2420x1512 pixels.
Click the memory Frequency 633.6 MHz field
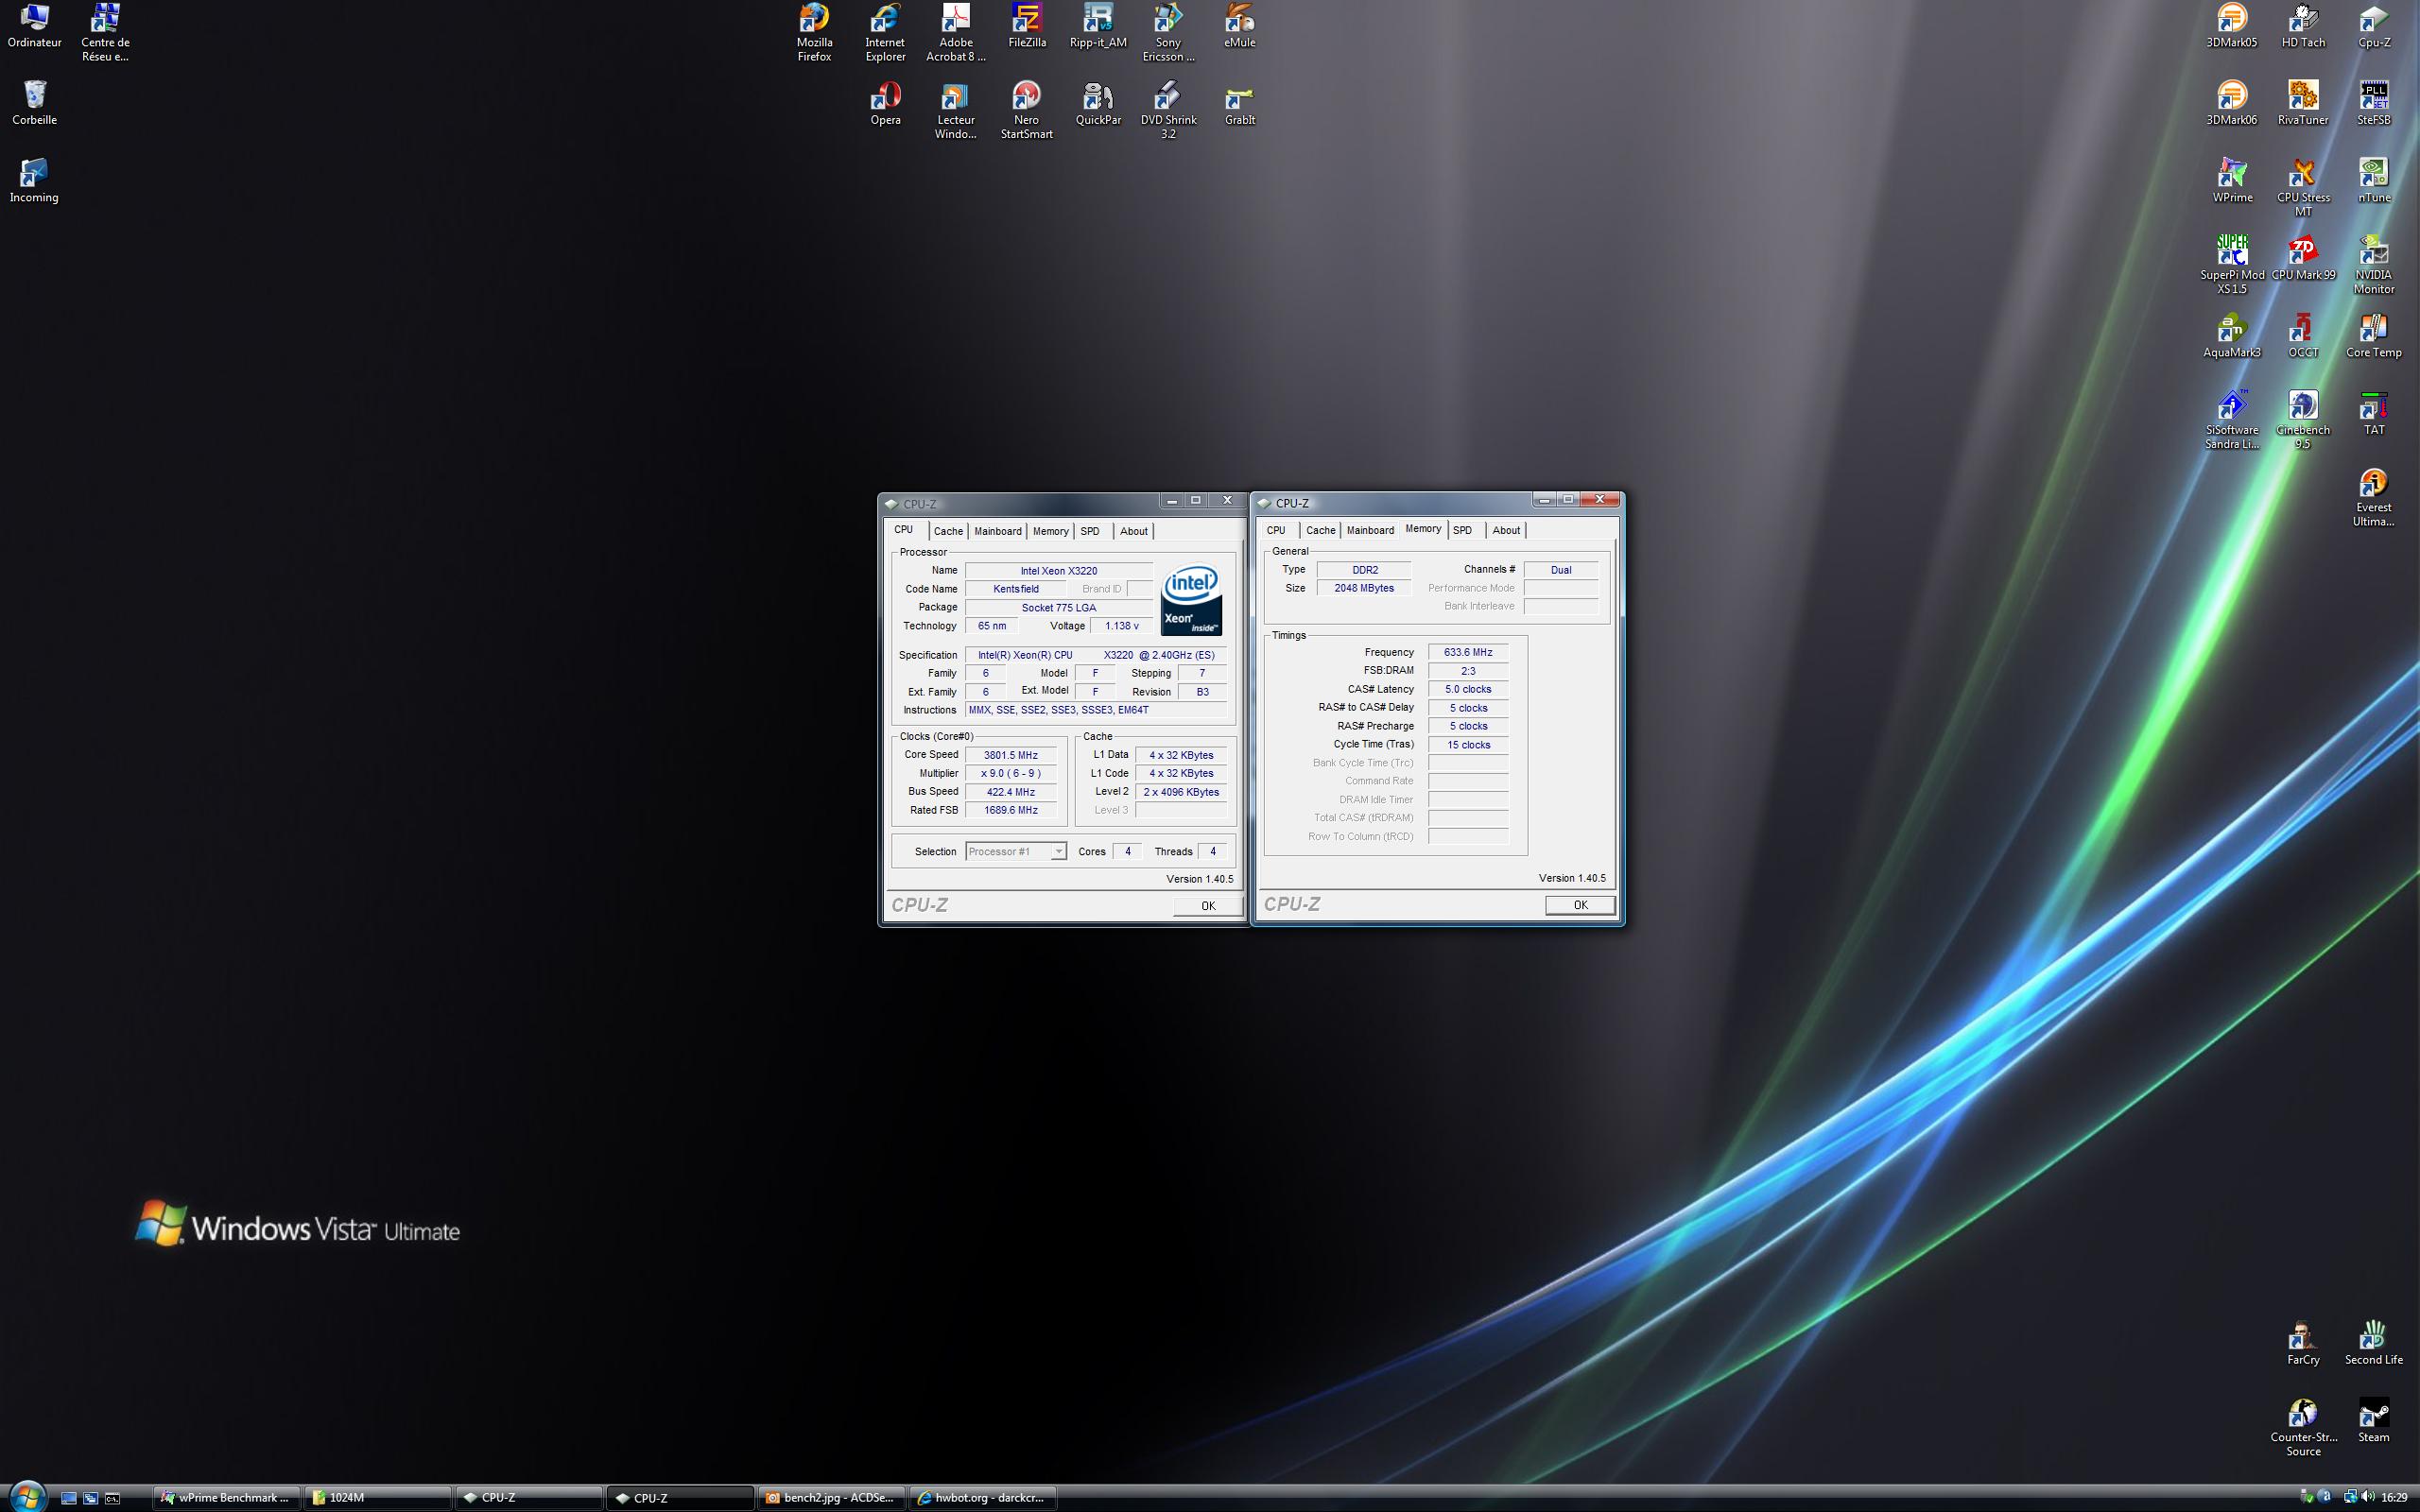[x=1468, y=652]
